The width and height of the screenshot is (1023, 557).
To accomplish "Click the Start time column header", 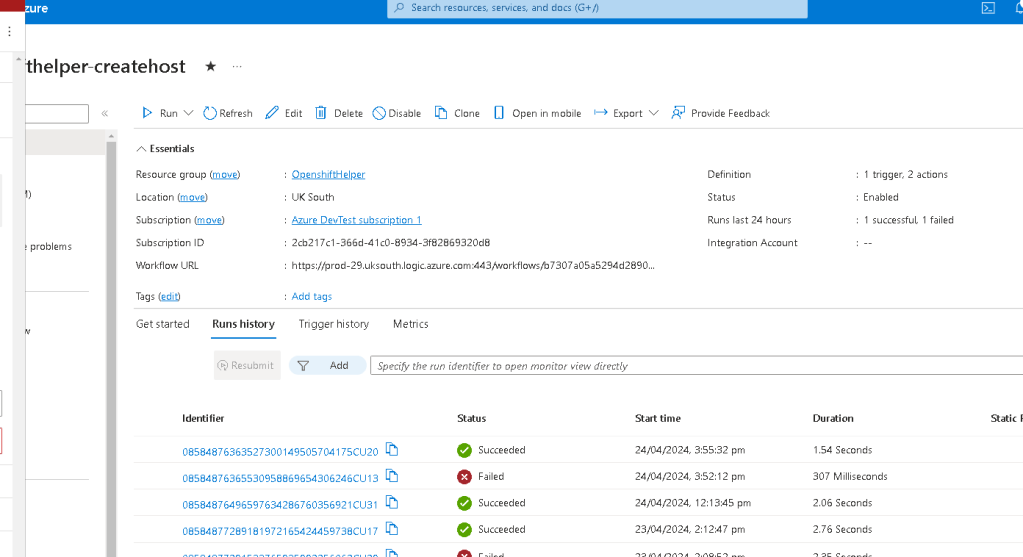I will (658, 418).
